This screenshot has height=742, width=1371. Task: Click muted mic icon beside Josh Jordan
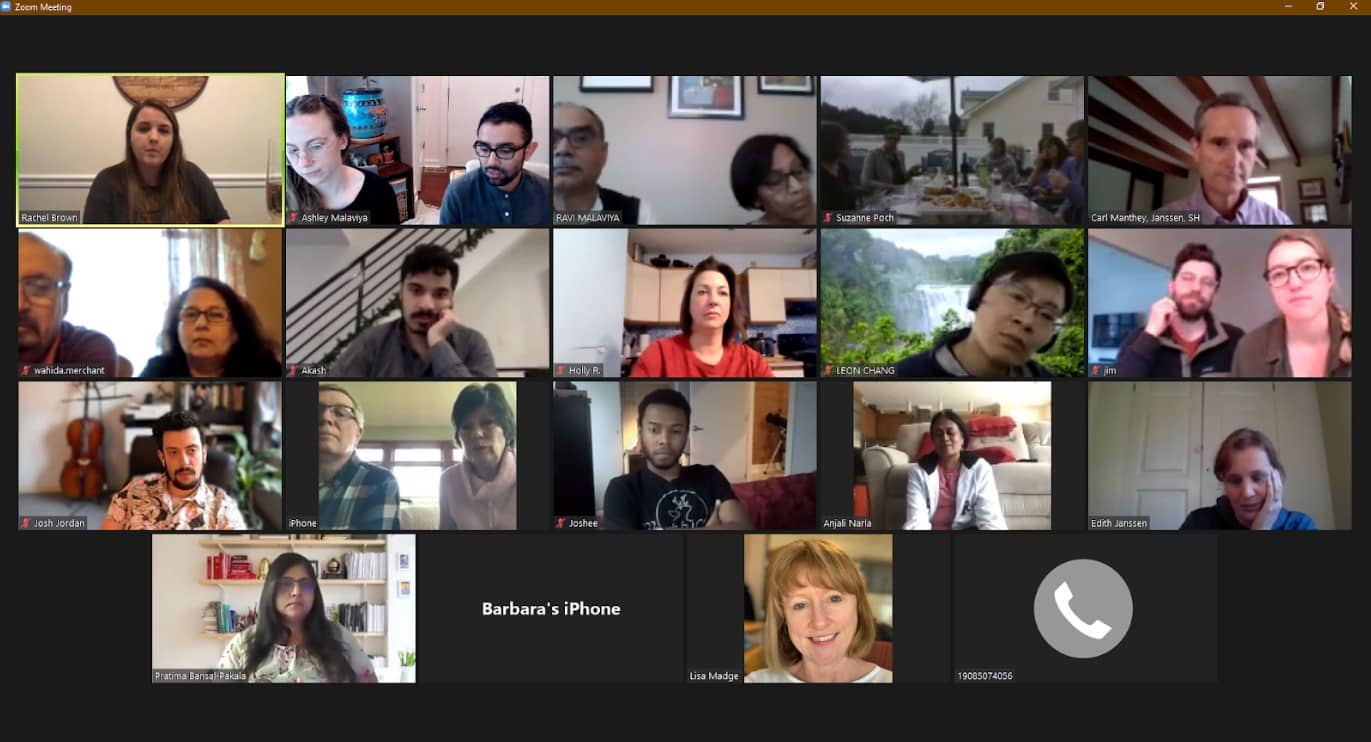click(x=27, y=523)
